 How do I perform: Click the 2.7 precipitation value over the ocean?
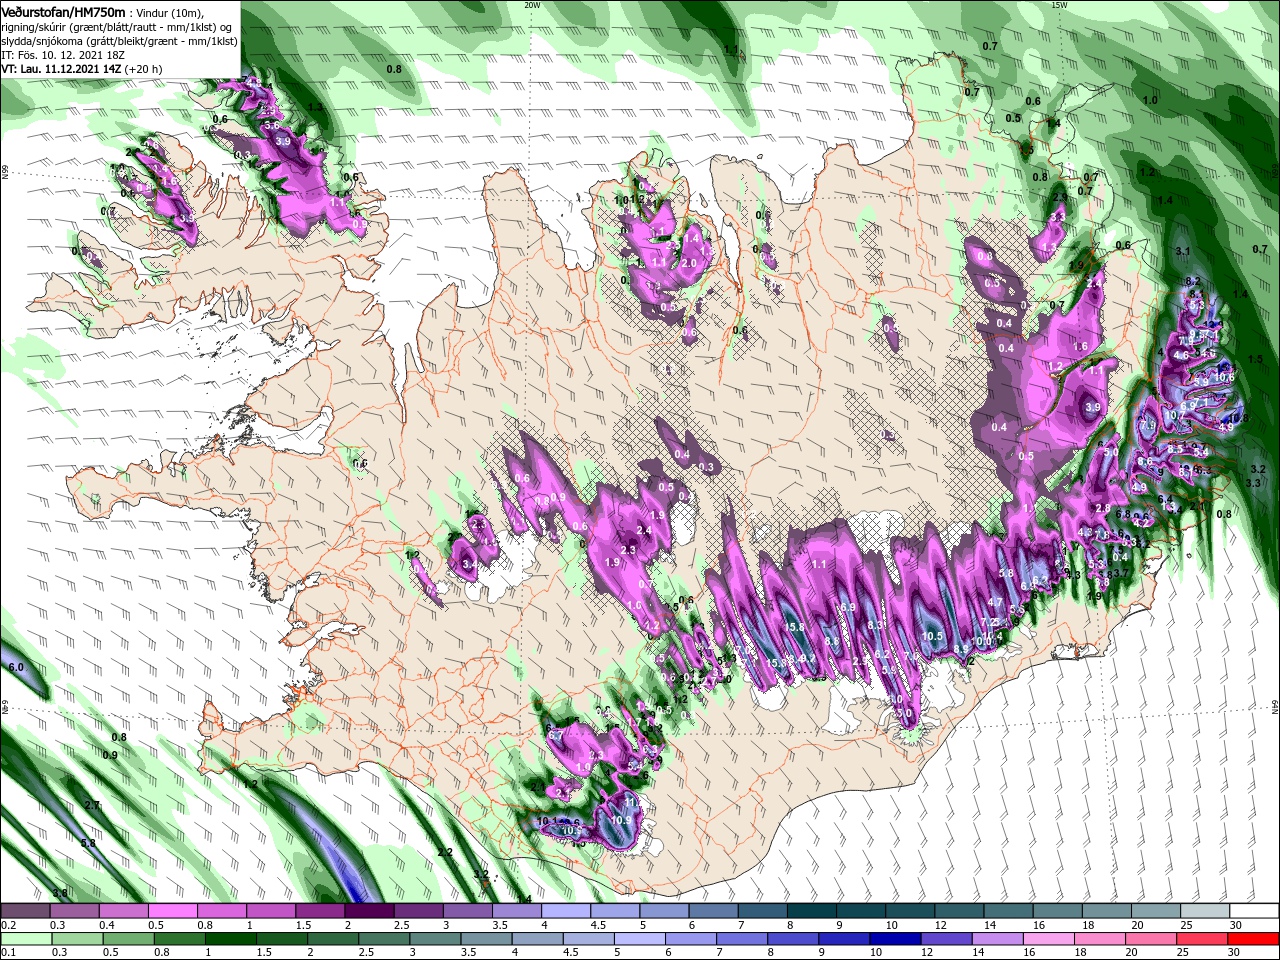pos(92,805)
